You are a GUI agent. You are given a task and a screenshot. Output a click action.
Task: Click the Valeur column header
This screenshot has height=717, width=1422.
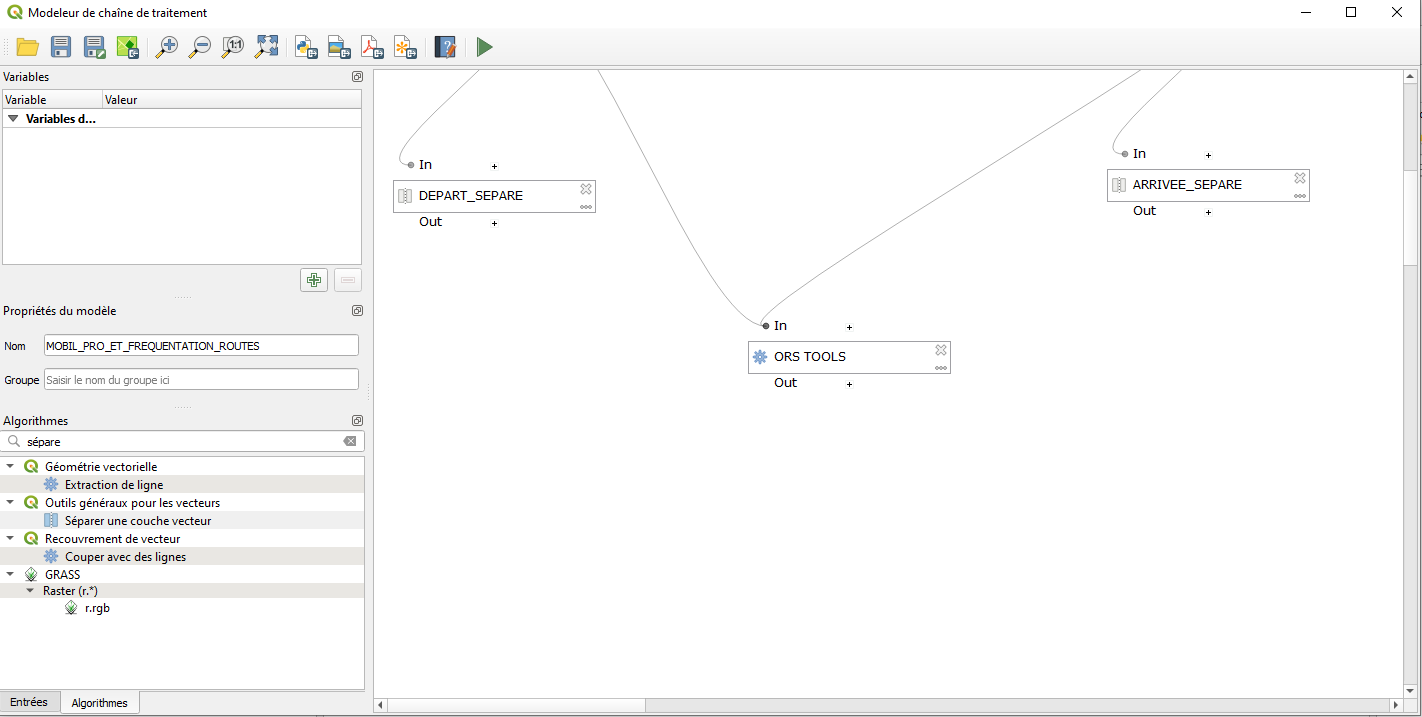(x=232, y=100)
